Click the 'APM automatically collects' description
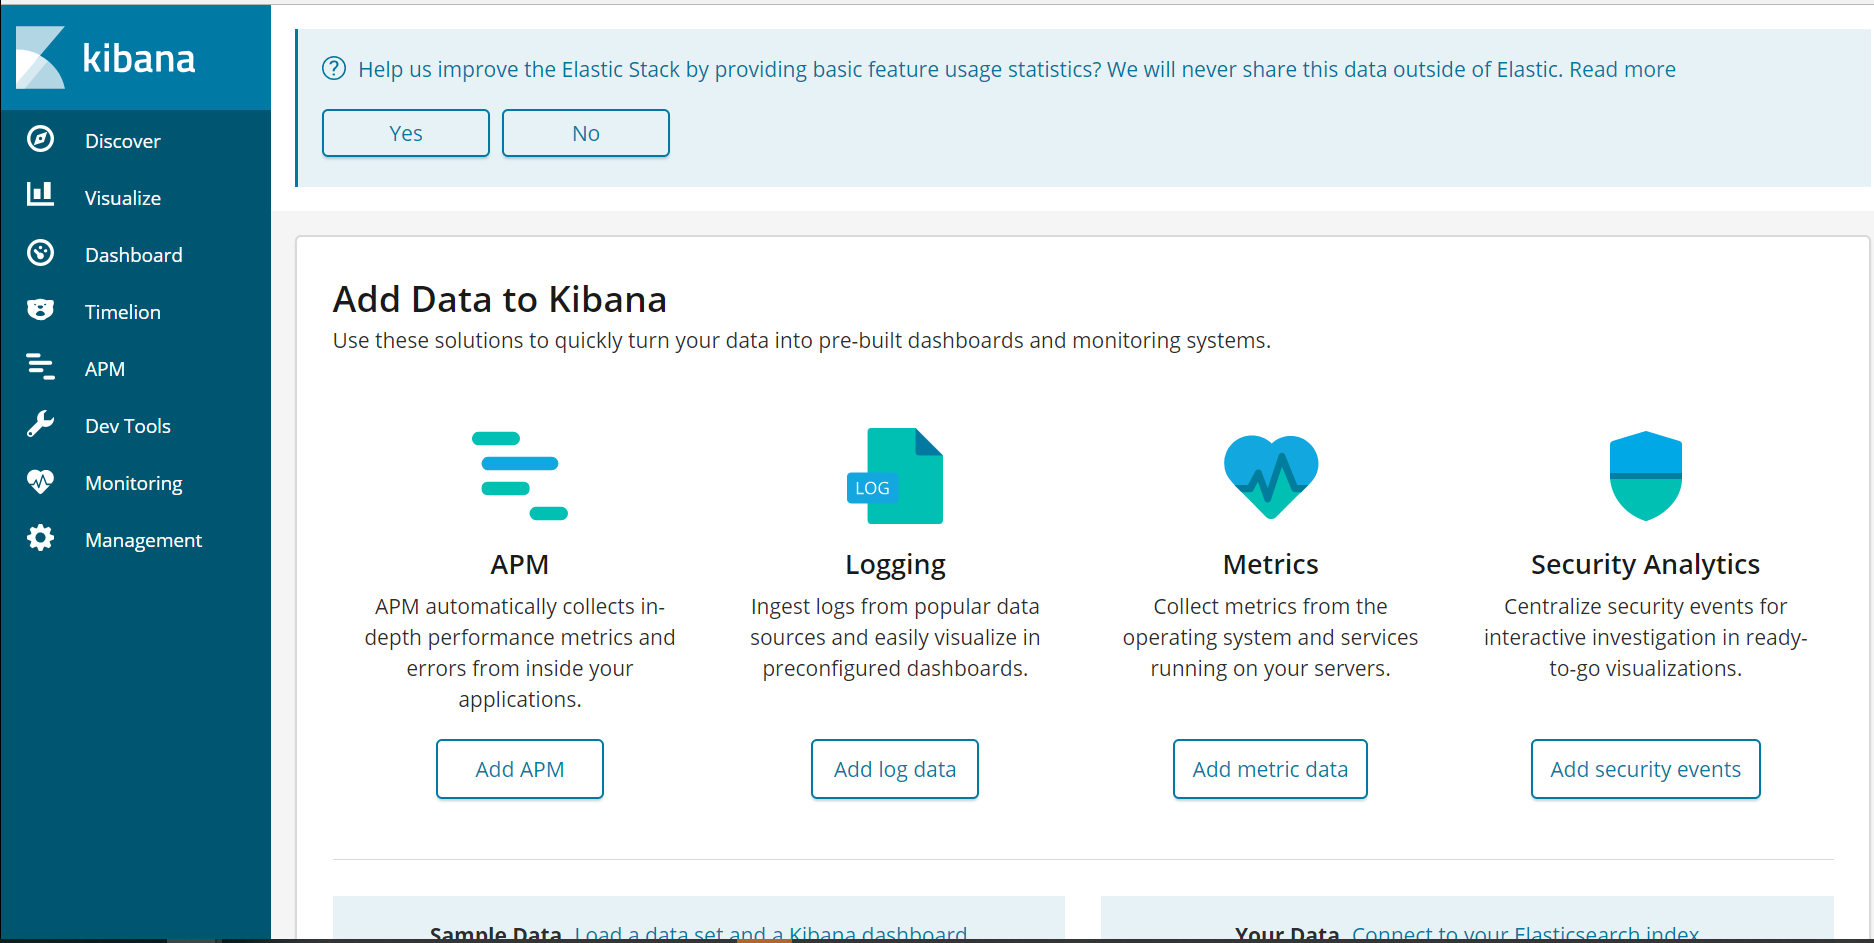This screenshot has height=943, width=1874. [520, 652]
